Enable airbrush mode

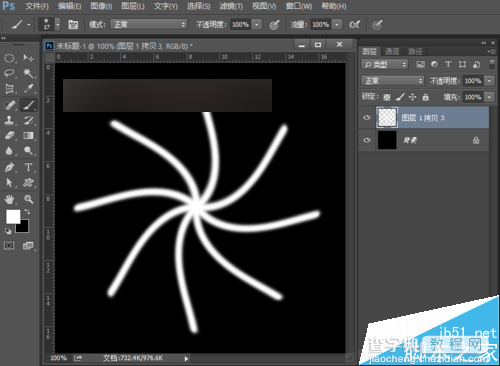tap(354, 24)
